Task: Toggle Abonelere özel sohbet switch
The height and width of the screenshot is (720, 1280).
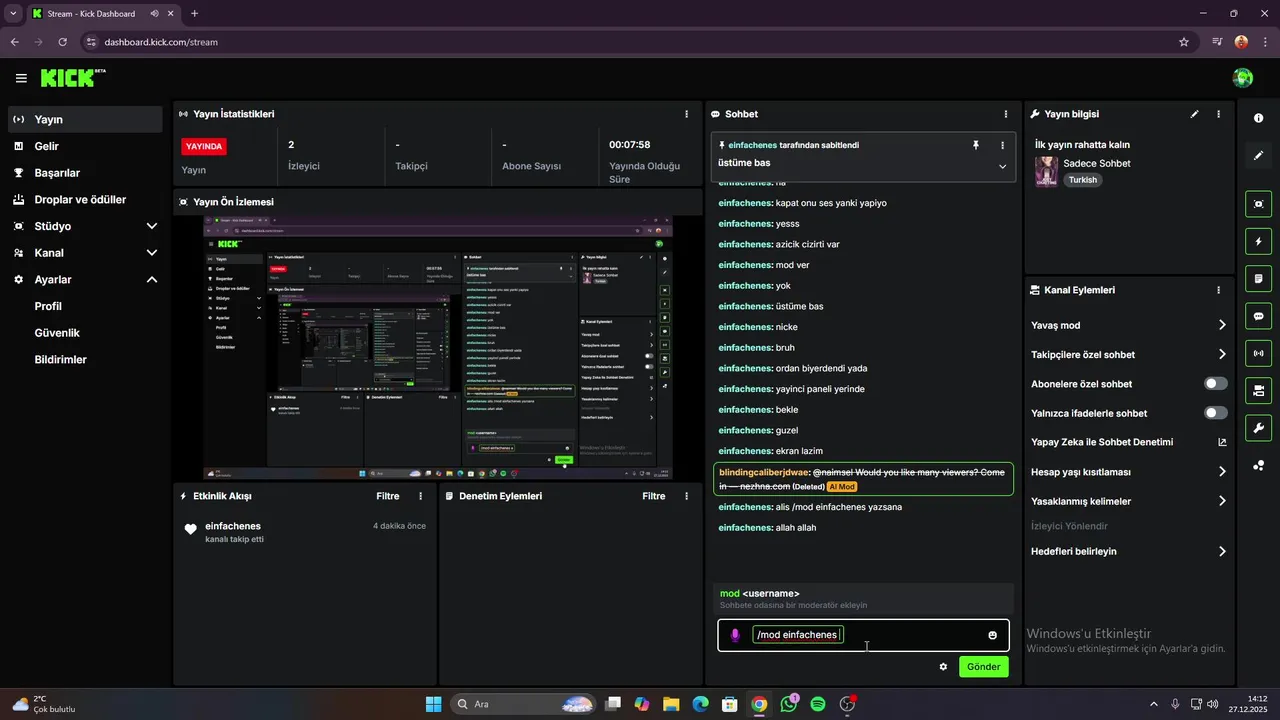Action: (1216, 384)
